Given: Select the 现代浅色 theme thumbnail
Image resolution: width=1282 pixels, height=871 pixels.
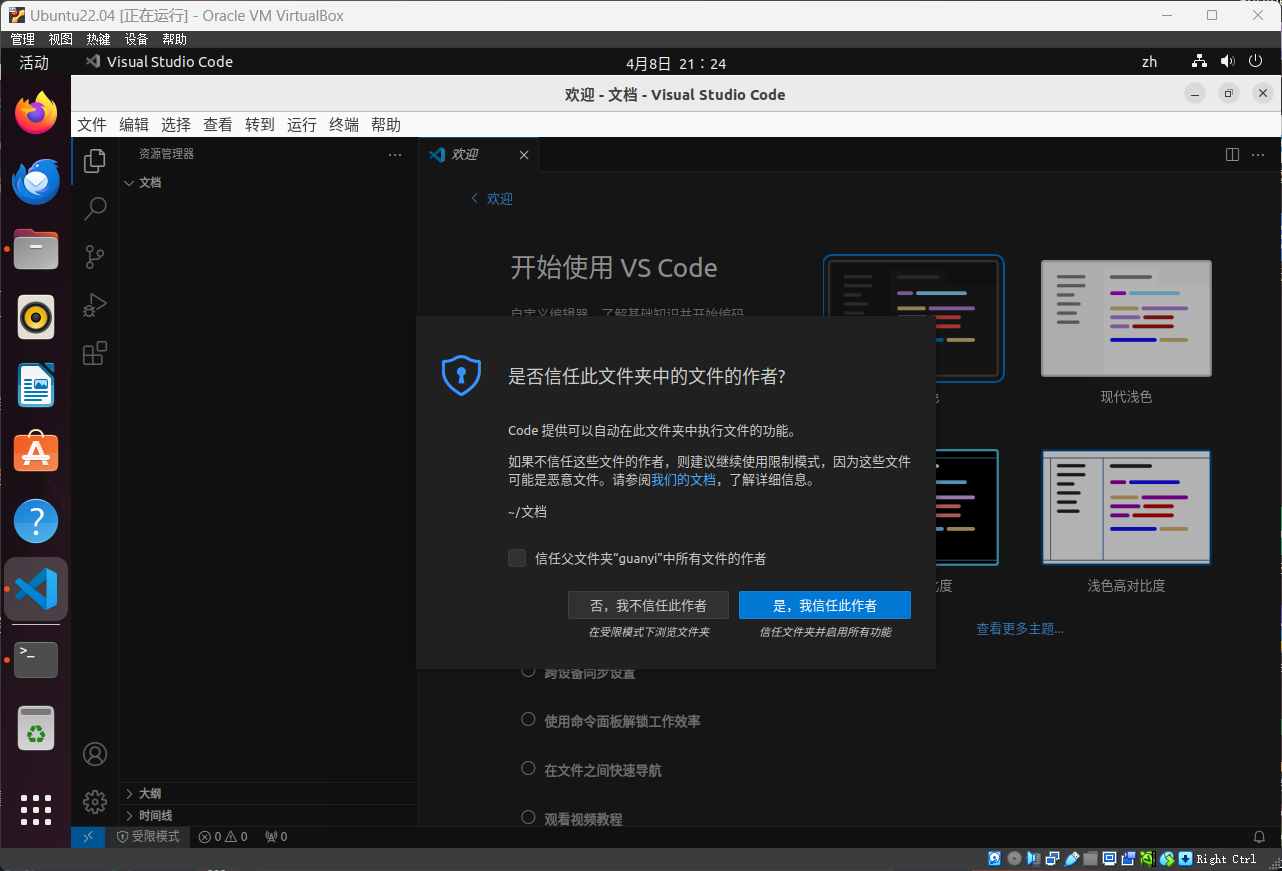Looking at the screenshot, I should click(x=1126, y=318).
